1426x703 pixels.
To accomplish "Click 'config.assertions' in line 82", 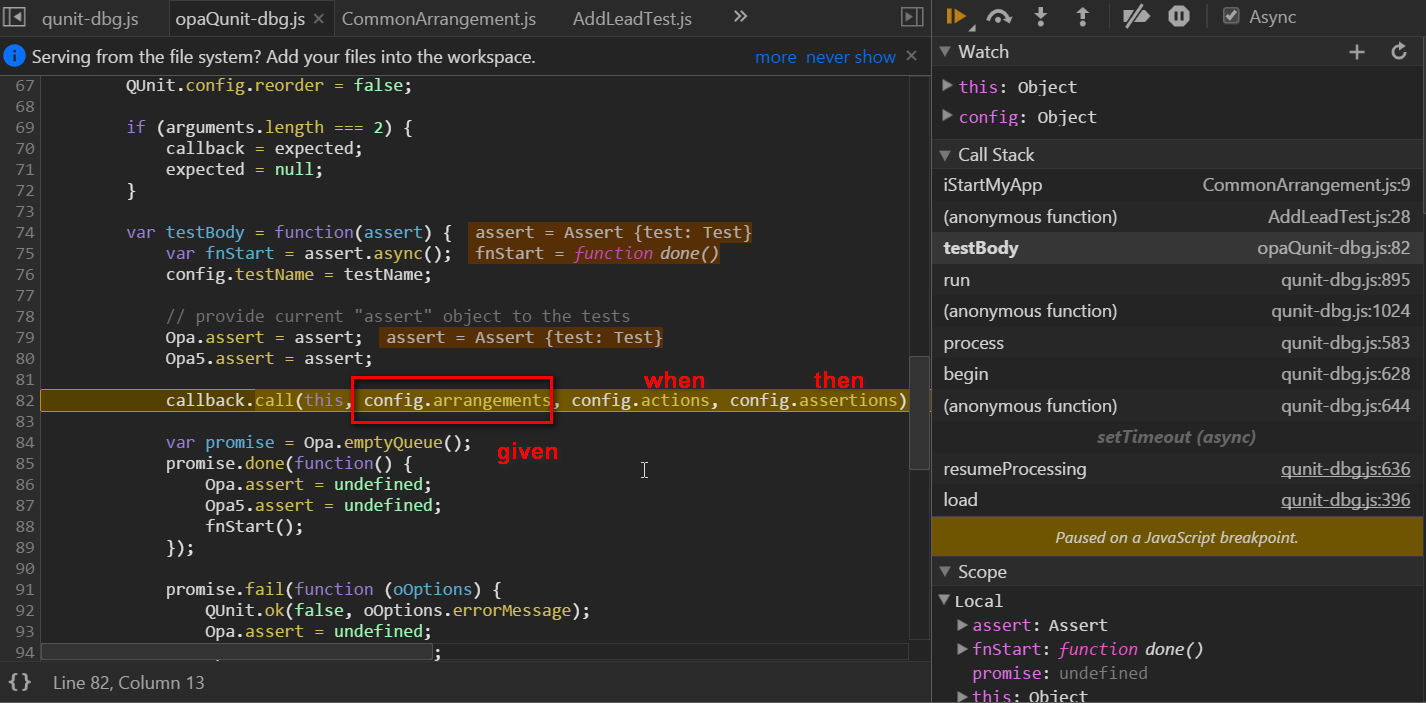I will pyautogui.click(x=813, y=400).
